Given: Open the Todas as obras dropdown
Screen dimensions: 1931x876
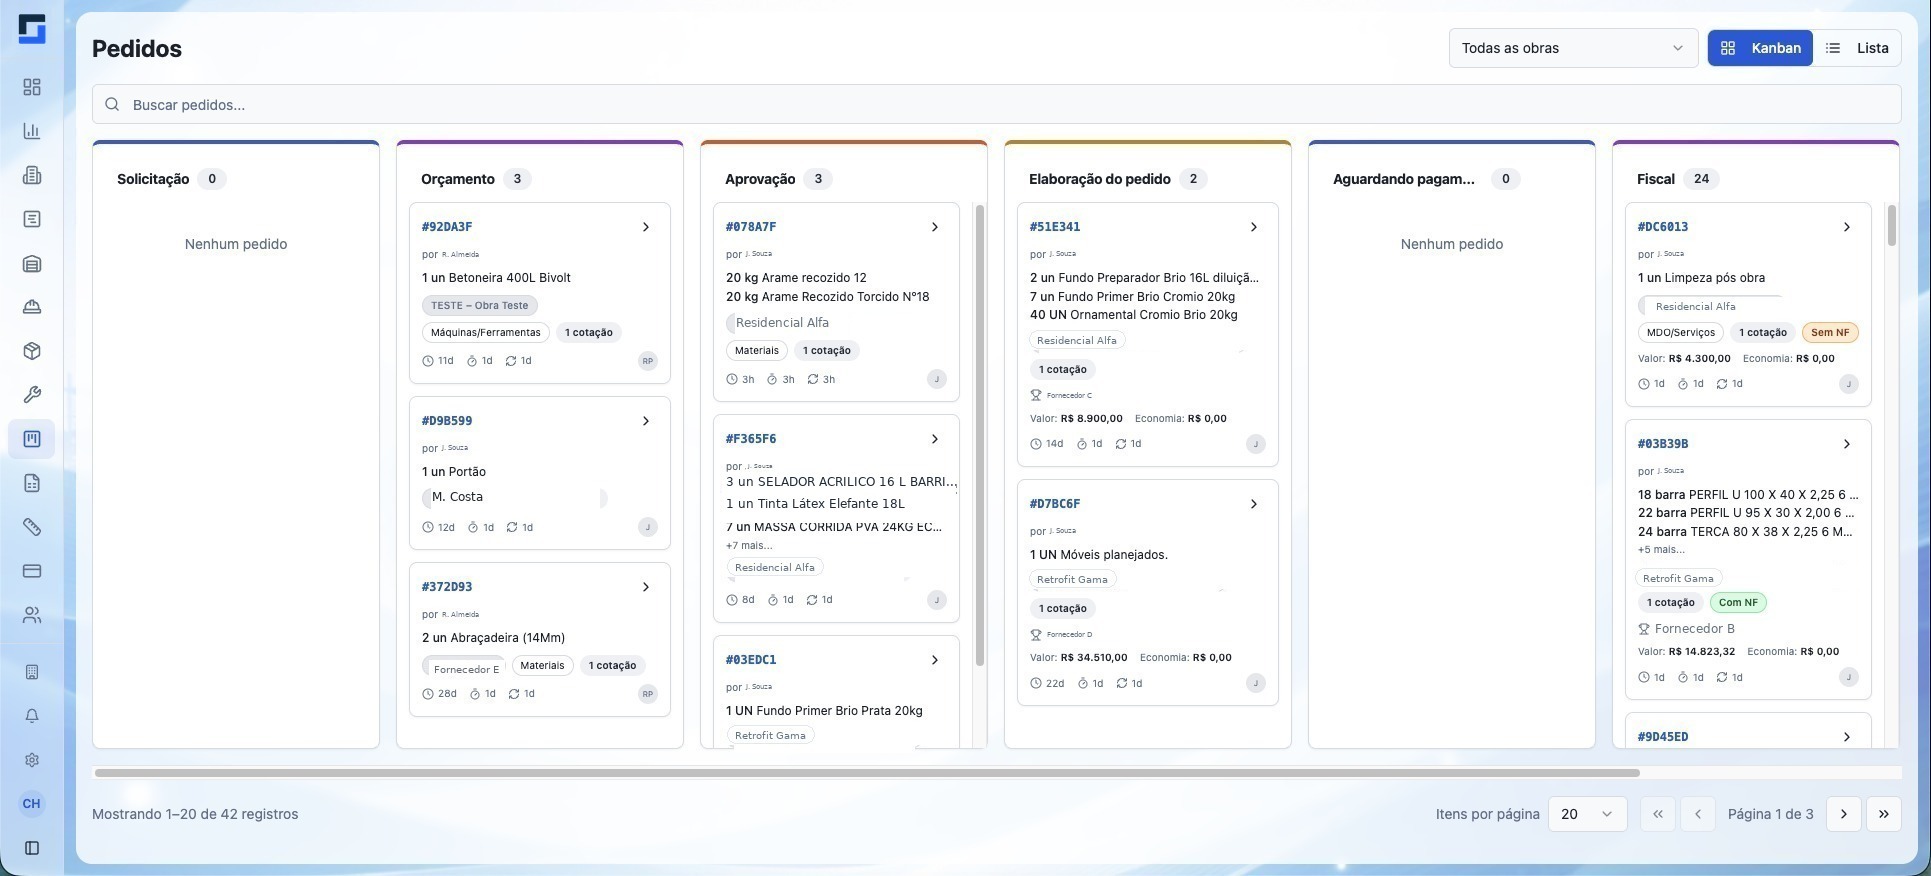Looking at the screenshot, I should click(1573, 48).
